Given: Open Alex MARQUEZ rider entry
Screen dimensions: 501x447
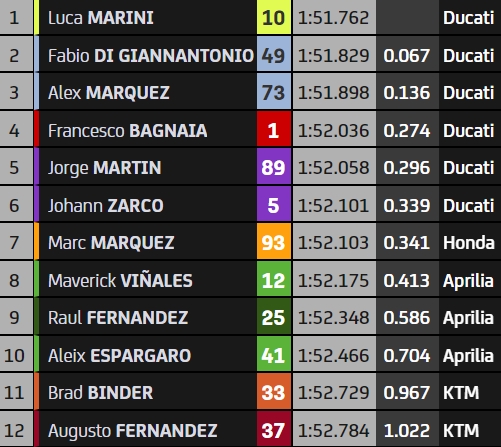Looking at the screenshot, I should 109,93.
